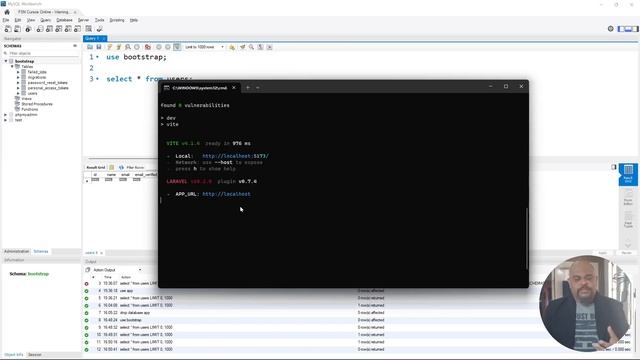640x360 pixels.
Task: Click the reconnect to DBMS icon
Action: (99, 29)
